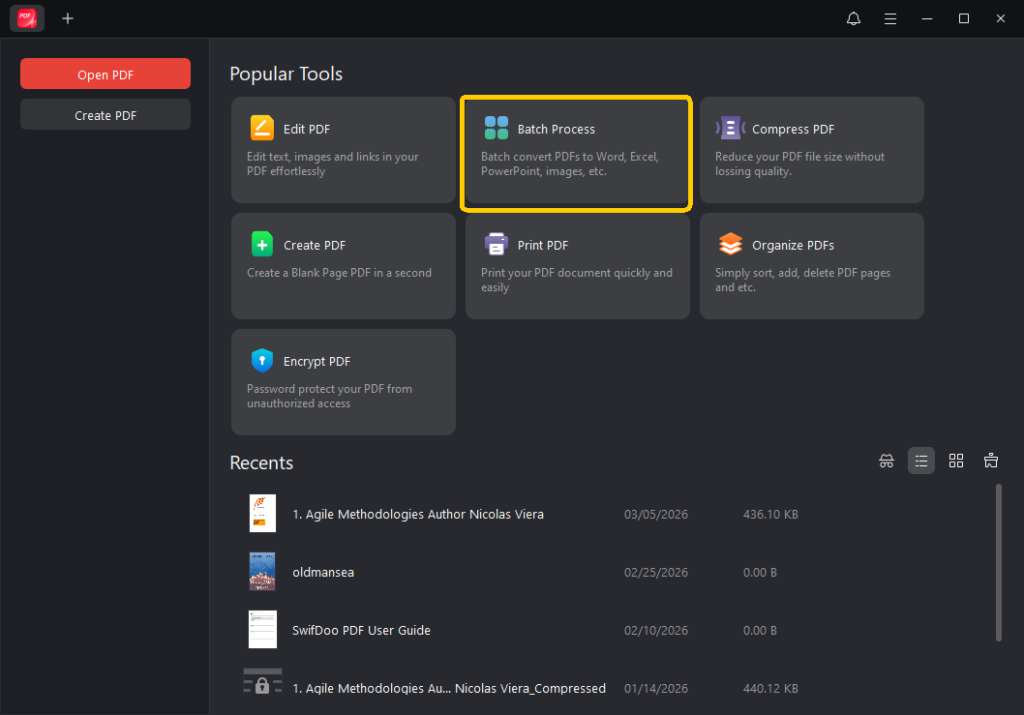Switch recents to list view
Viewport: 1024px width, 715px height.
pos(921,461)
